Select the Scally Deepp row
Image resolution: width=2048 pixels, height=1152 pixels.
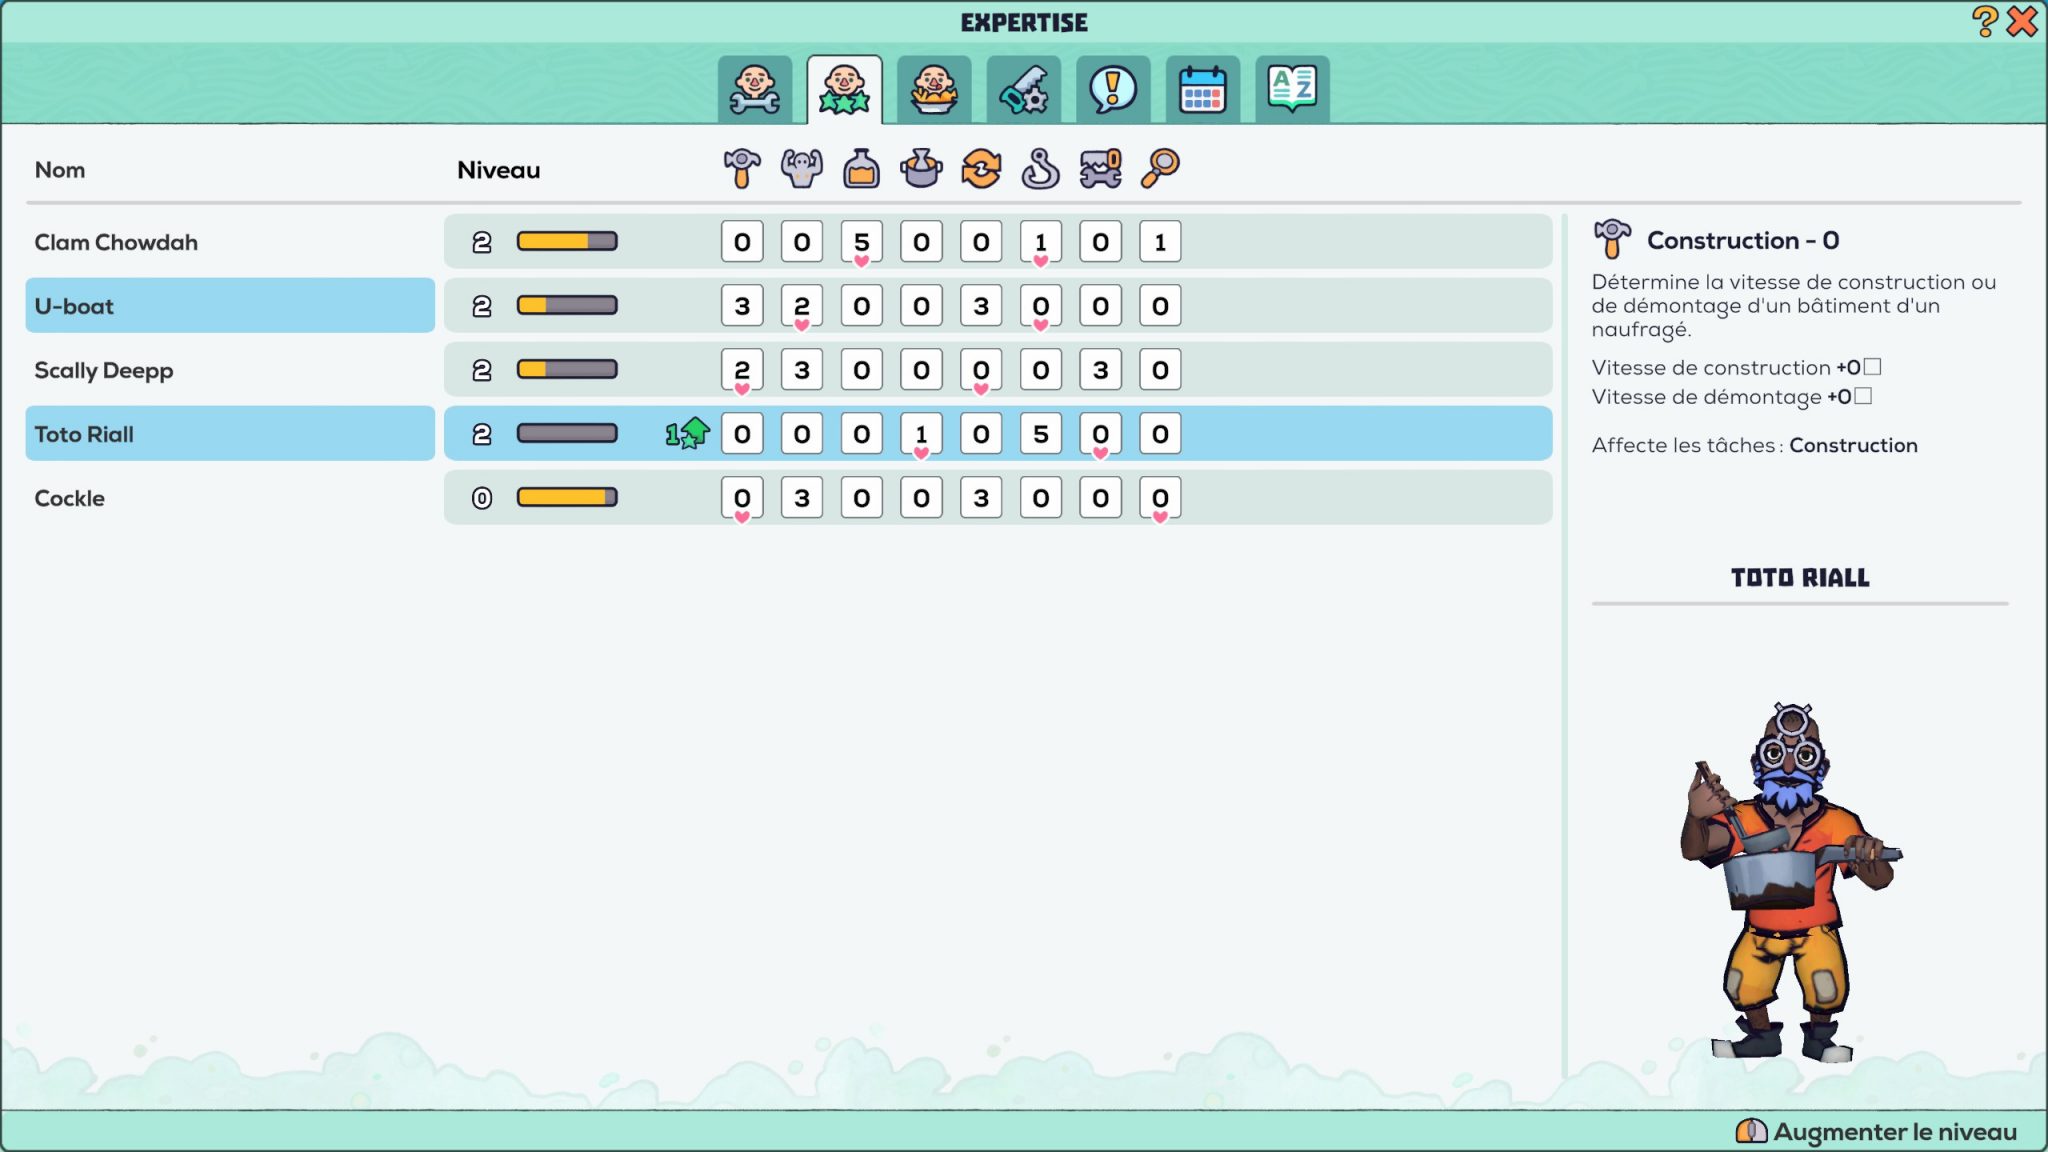pyautogui.click(x=104, y=370)
